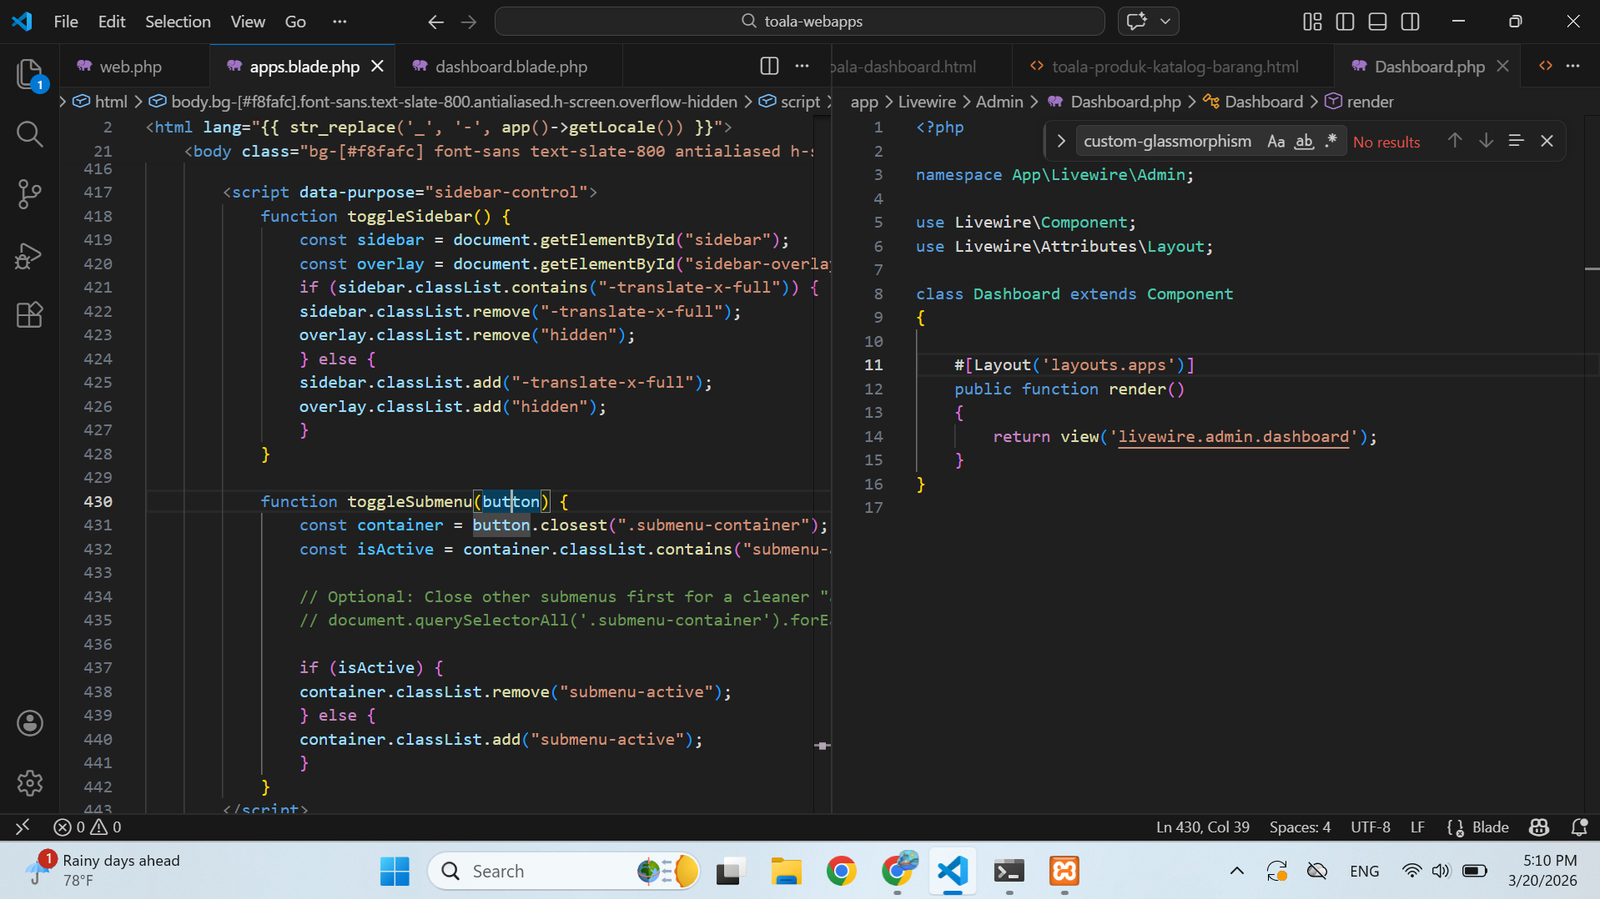Toggle Match Case in find widget
The height and width of the screenshot is (899, 1600).
click(1276, 142)
